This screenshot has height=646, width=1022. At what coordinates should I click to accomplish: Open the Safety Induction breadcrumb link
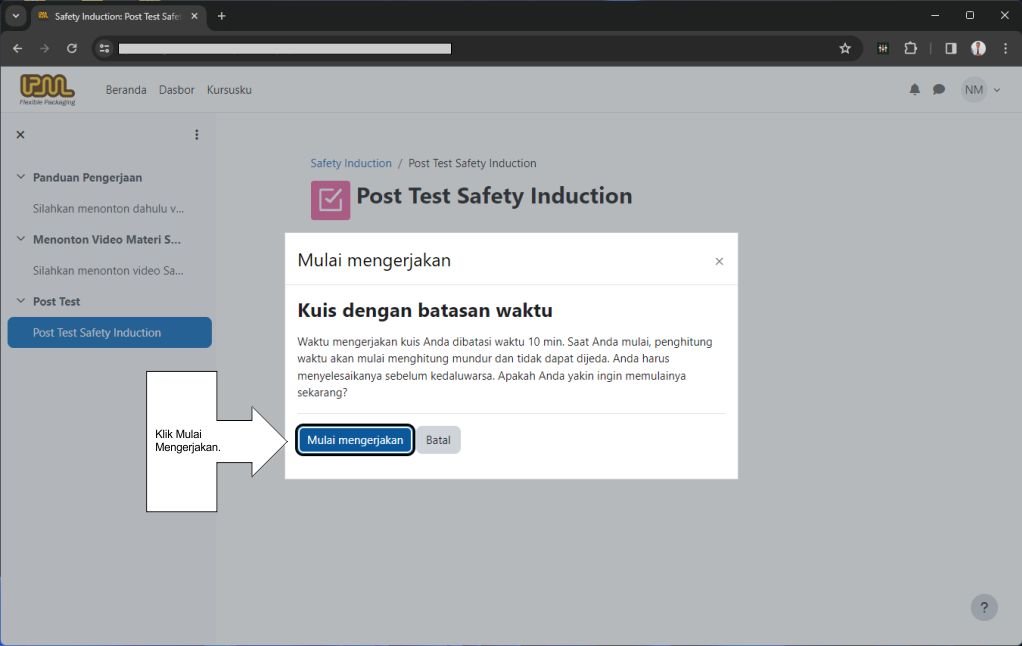point(351,163)
